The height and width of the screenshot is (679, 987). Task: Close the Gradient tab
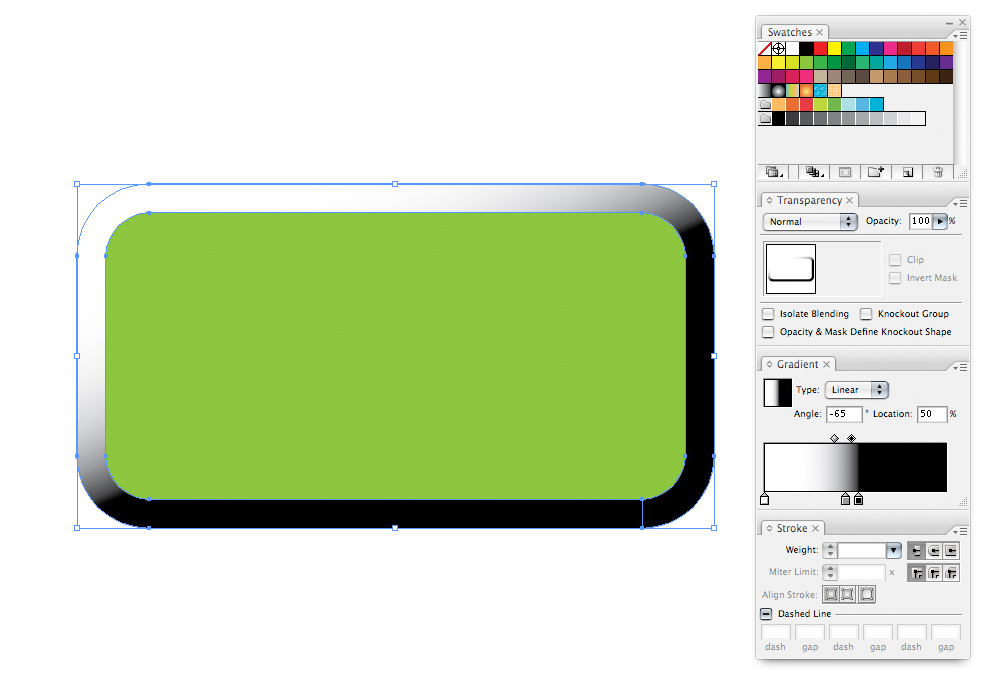tap(826, 364)
